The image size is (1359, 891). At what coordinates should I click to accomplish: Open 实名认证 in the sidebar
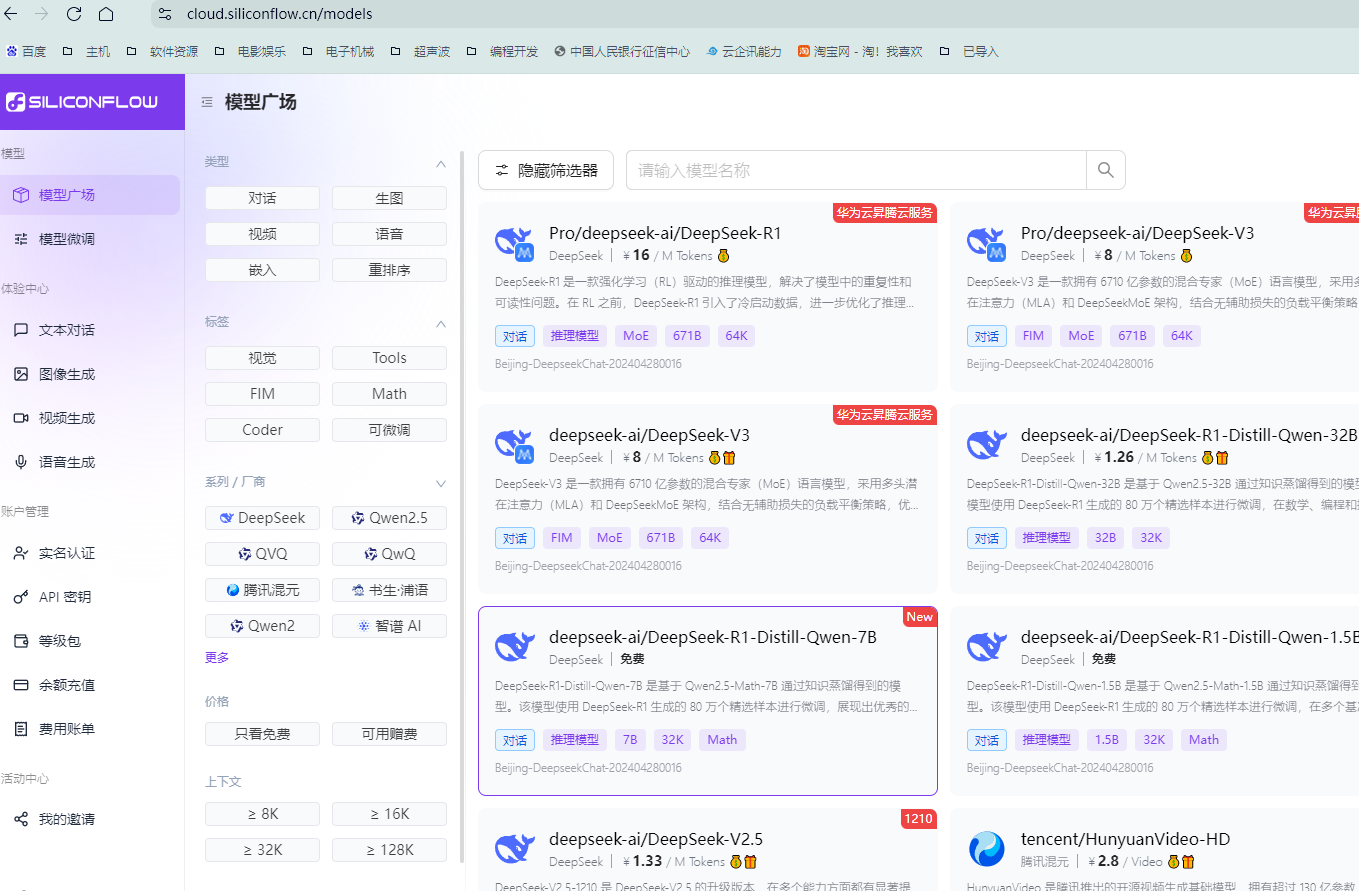(x=90, y=553)
